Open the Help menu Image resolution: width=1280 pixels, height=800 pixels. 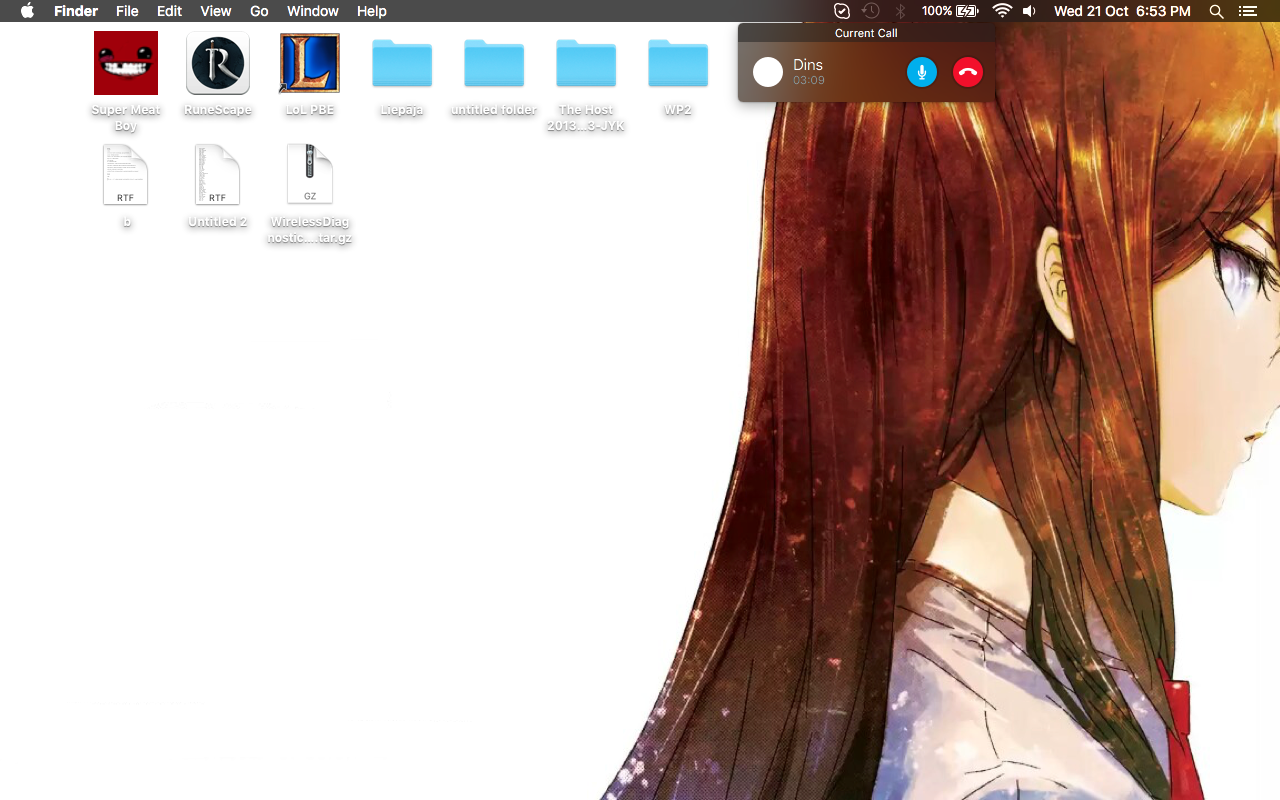click(372, 11)
